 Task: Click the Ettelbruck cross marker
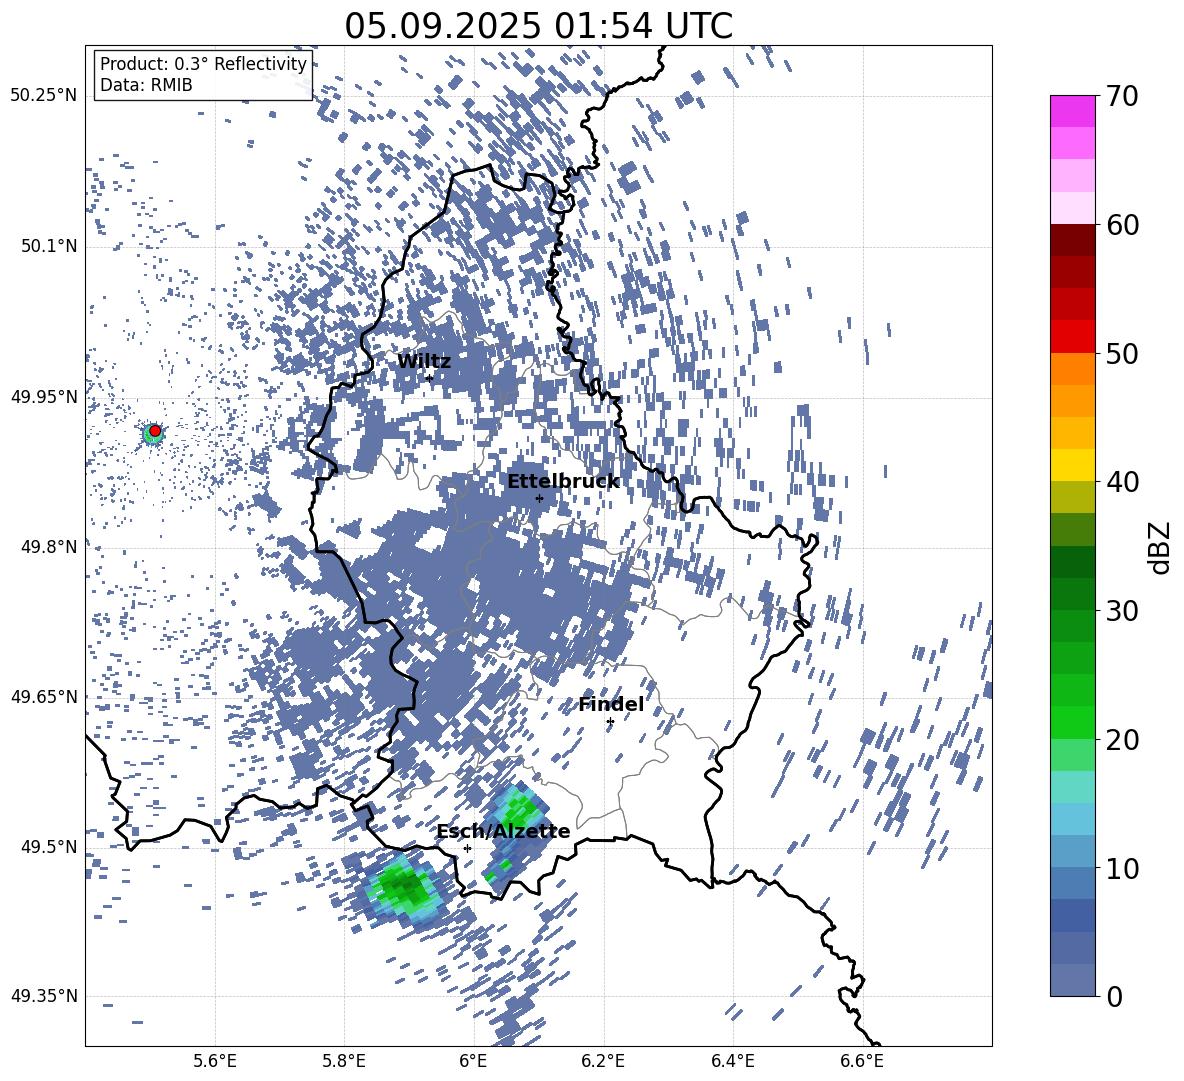click(539, 498)
